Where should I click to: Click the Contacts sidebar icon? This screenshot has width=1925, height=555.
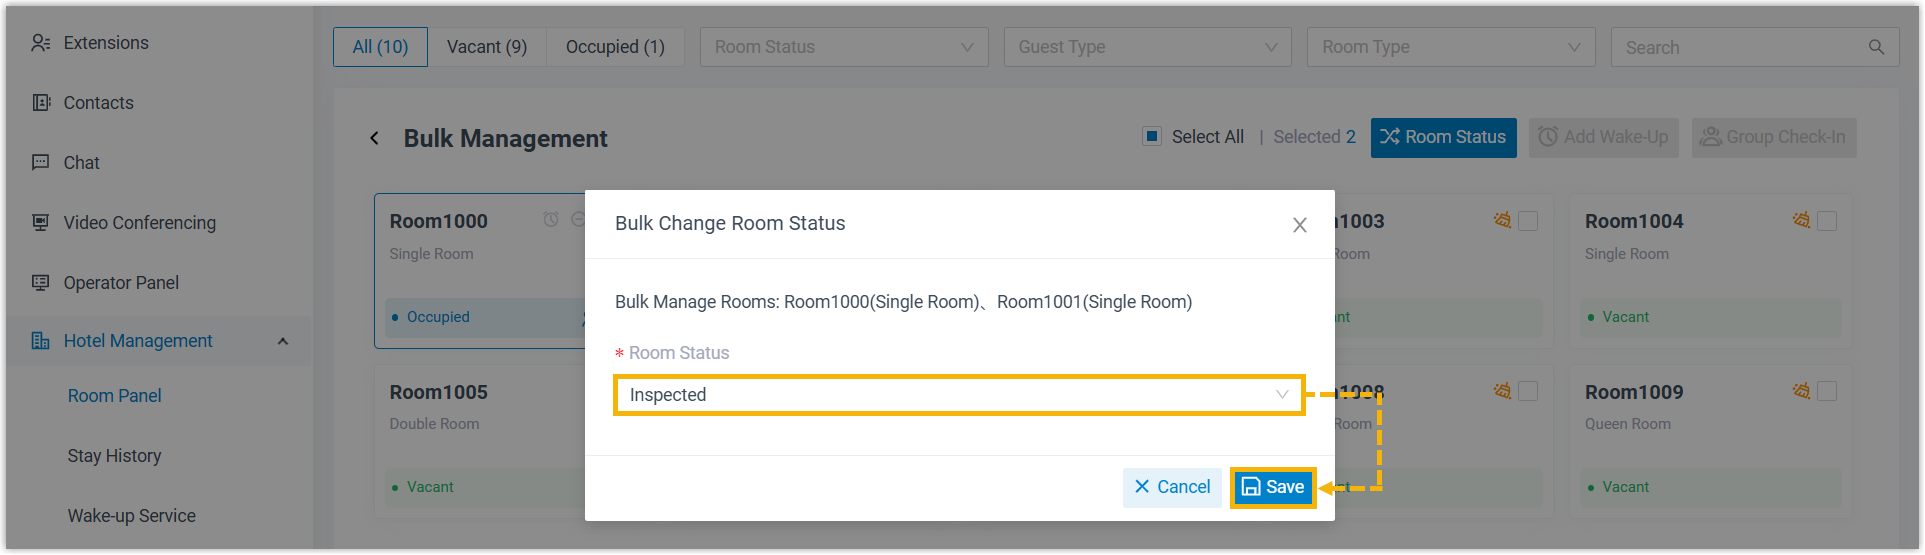coord(41,103)
